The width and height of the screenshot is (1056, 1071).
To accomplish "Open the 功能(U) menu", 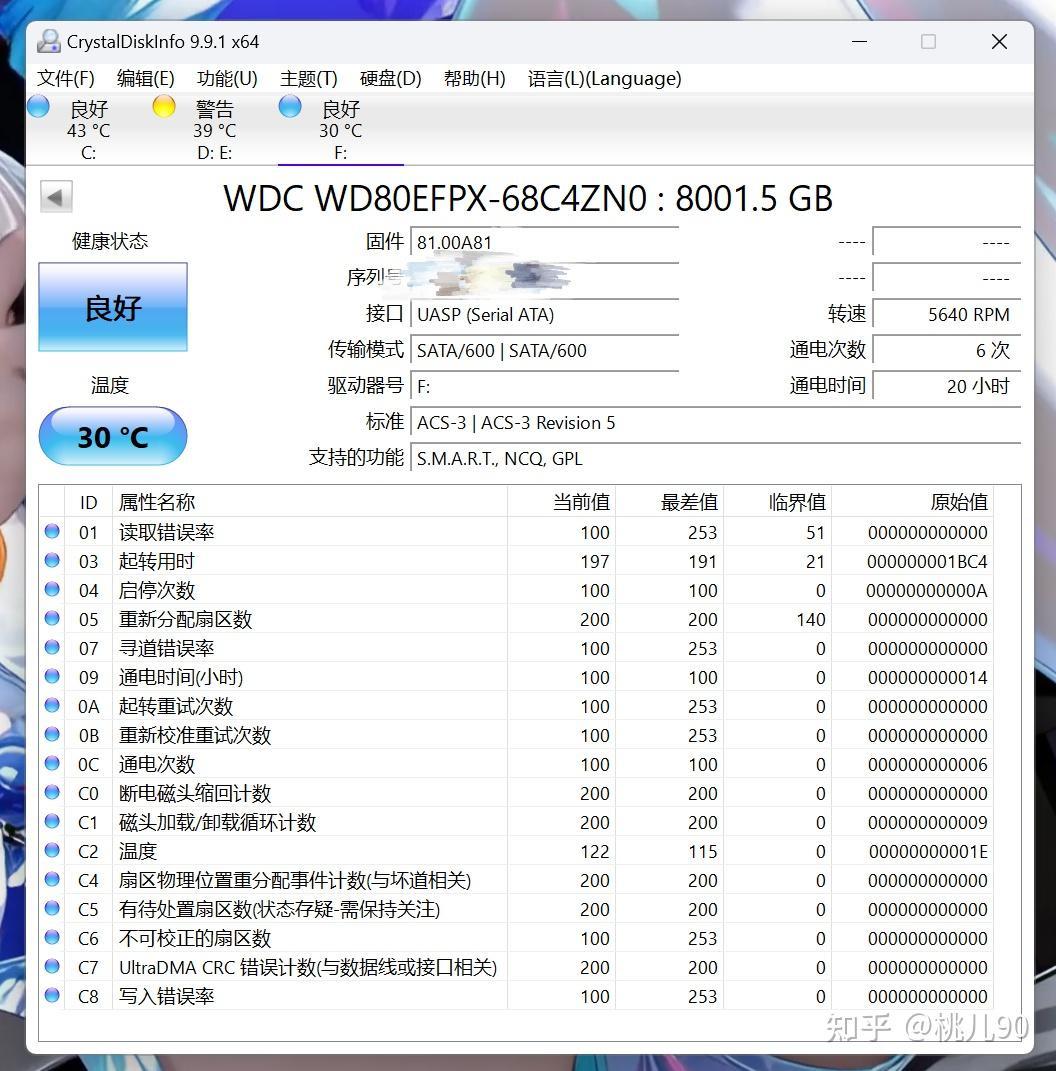I will pyautogui.click(x=227, y=79).
